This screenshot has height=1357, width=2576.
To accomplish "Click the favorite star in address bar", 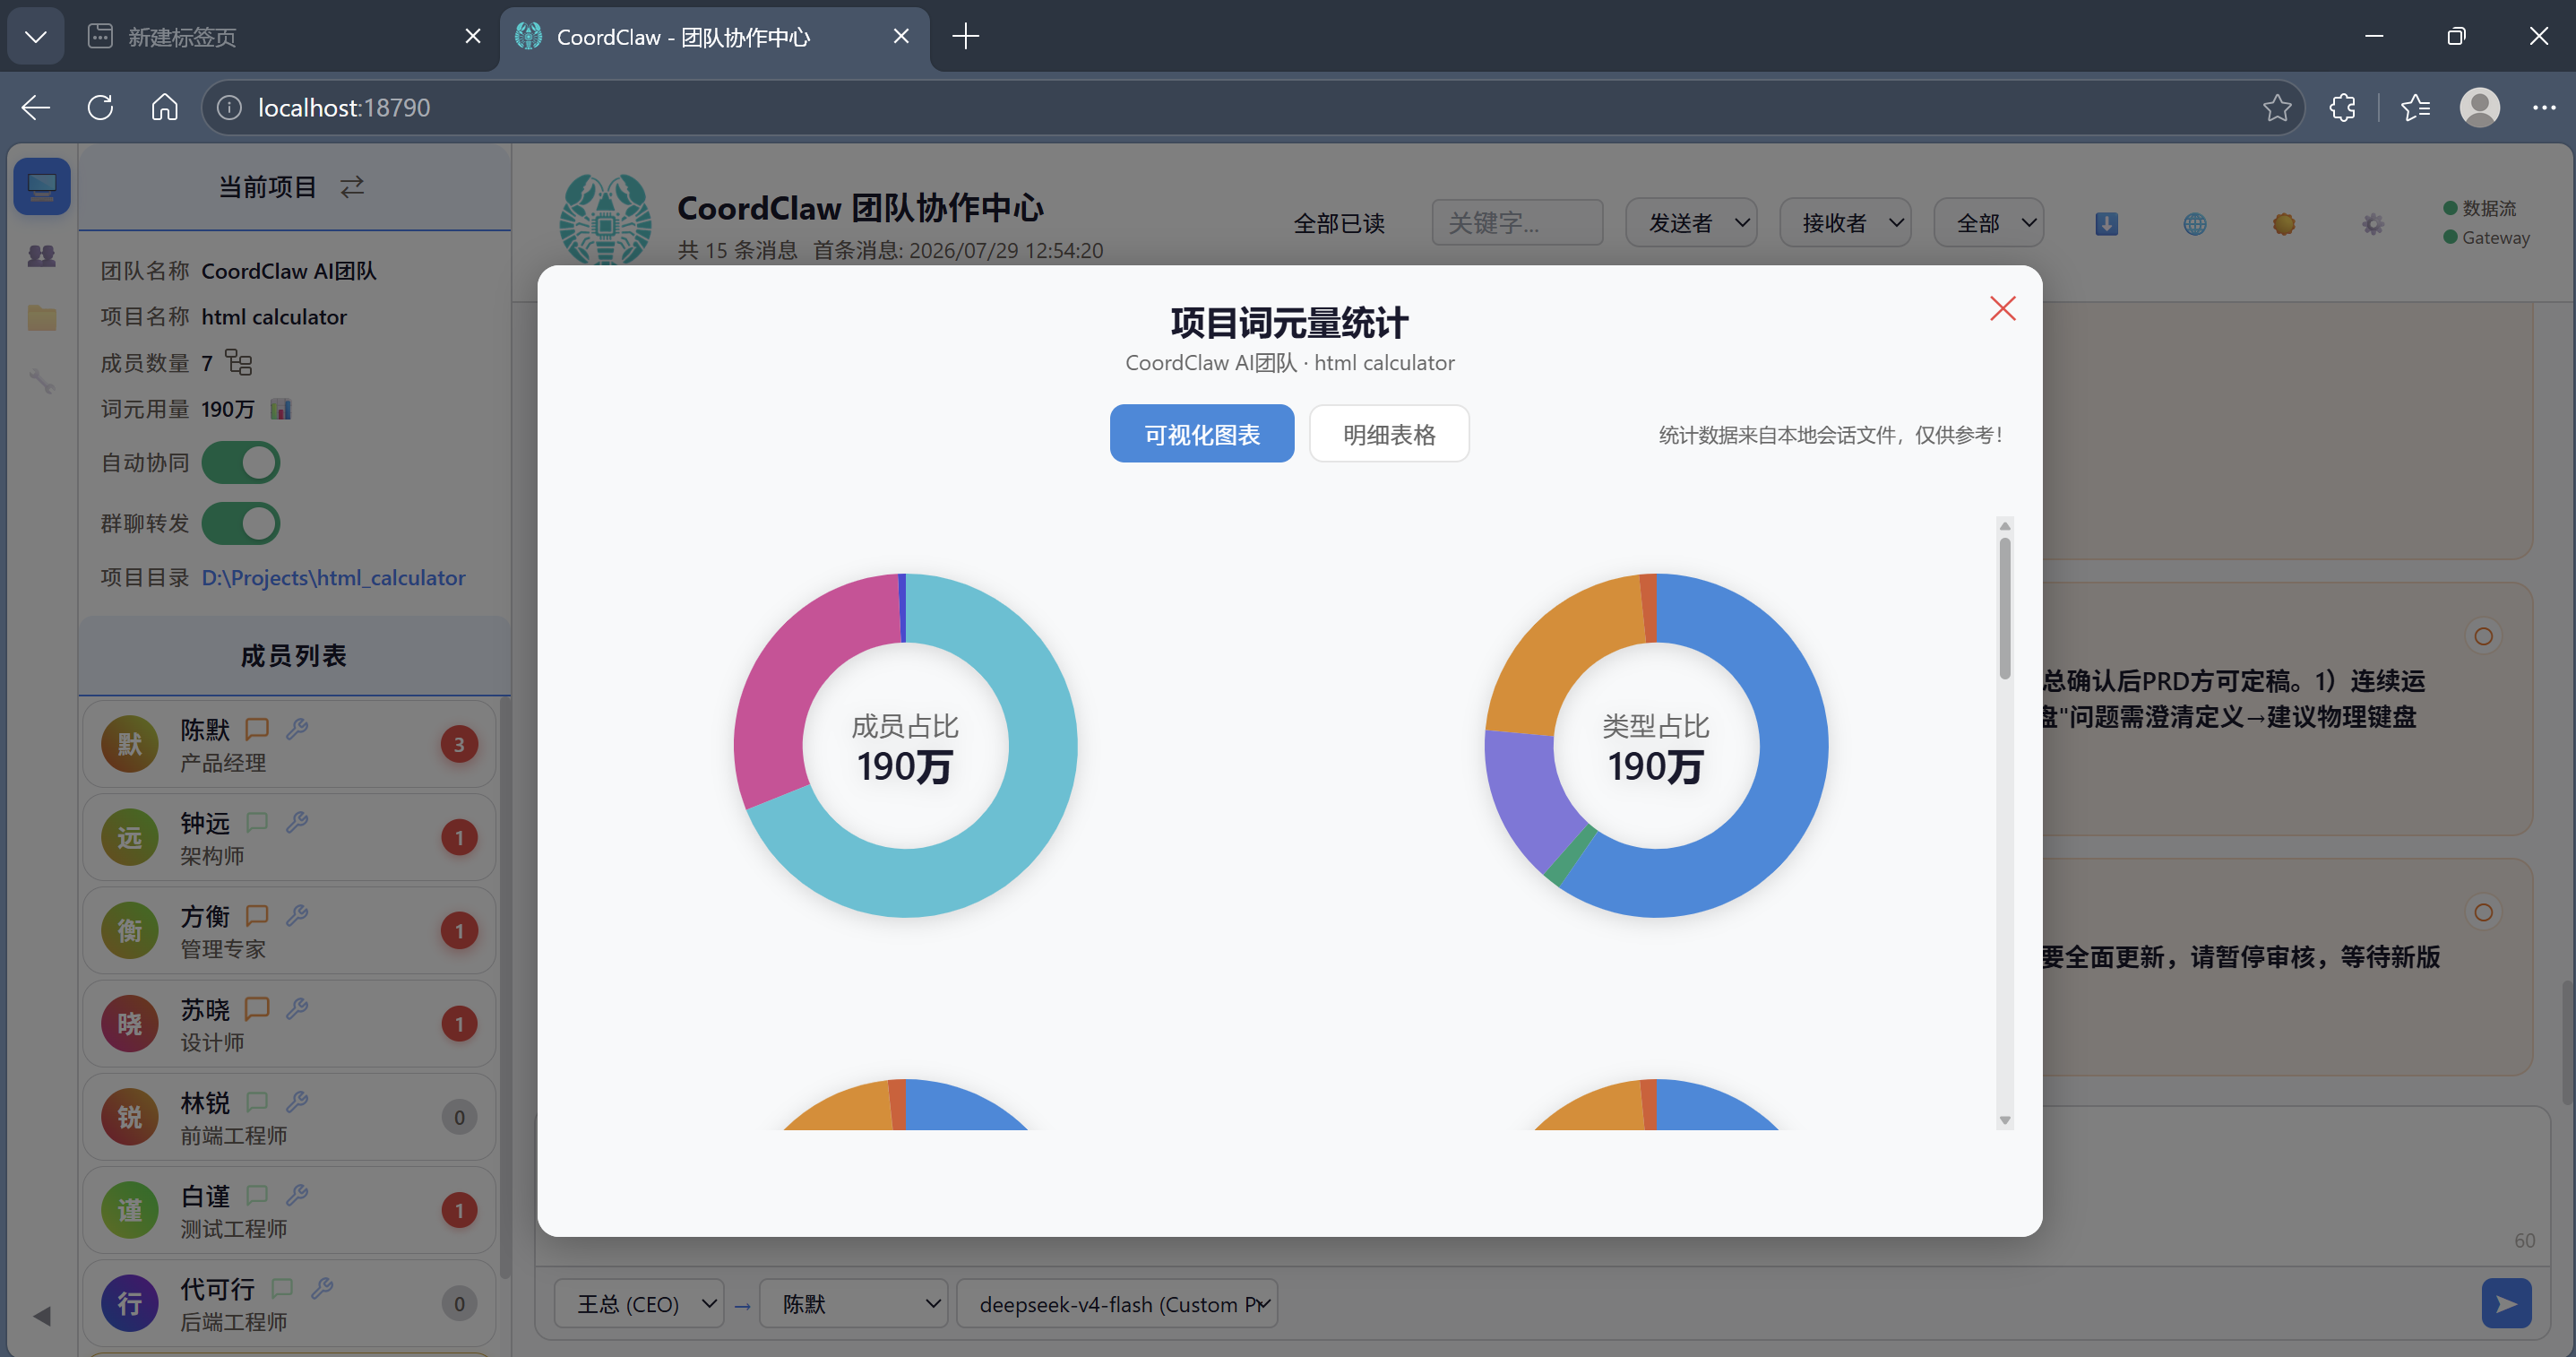I will click(2276, 107).
